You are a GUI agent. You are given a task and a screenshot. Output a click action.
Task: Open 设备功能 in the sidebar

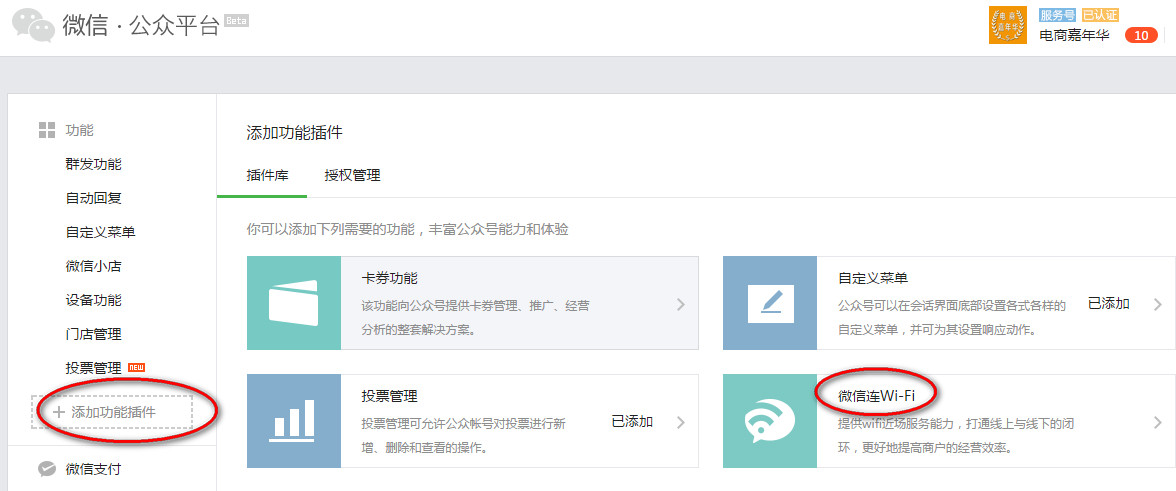tap(94, 301)
